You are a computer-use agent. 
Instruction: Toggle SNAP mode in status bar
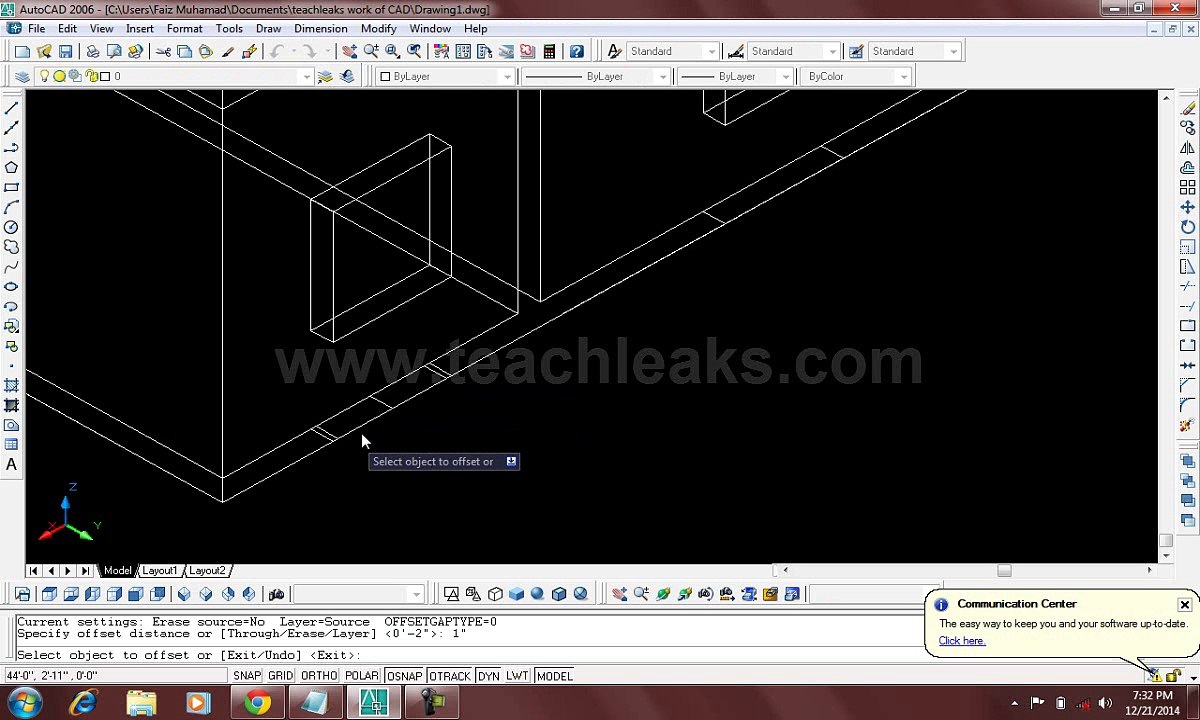[x=247, y=676]
